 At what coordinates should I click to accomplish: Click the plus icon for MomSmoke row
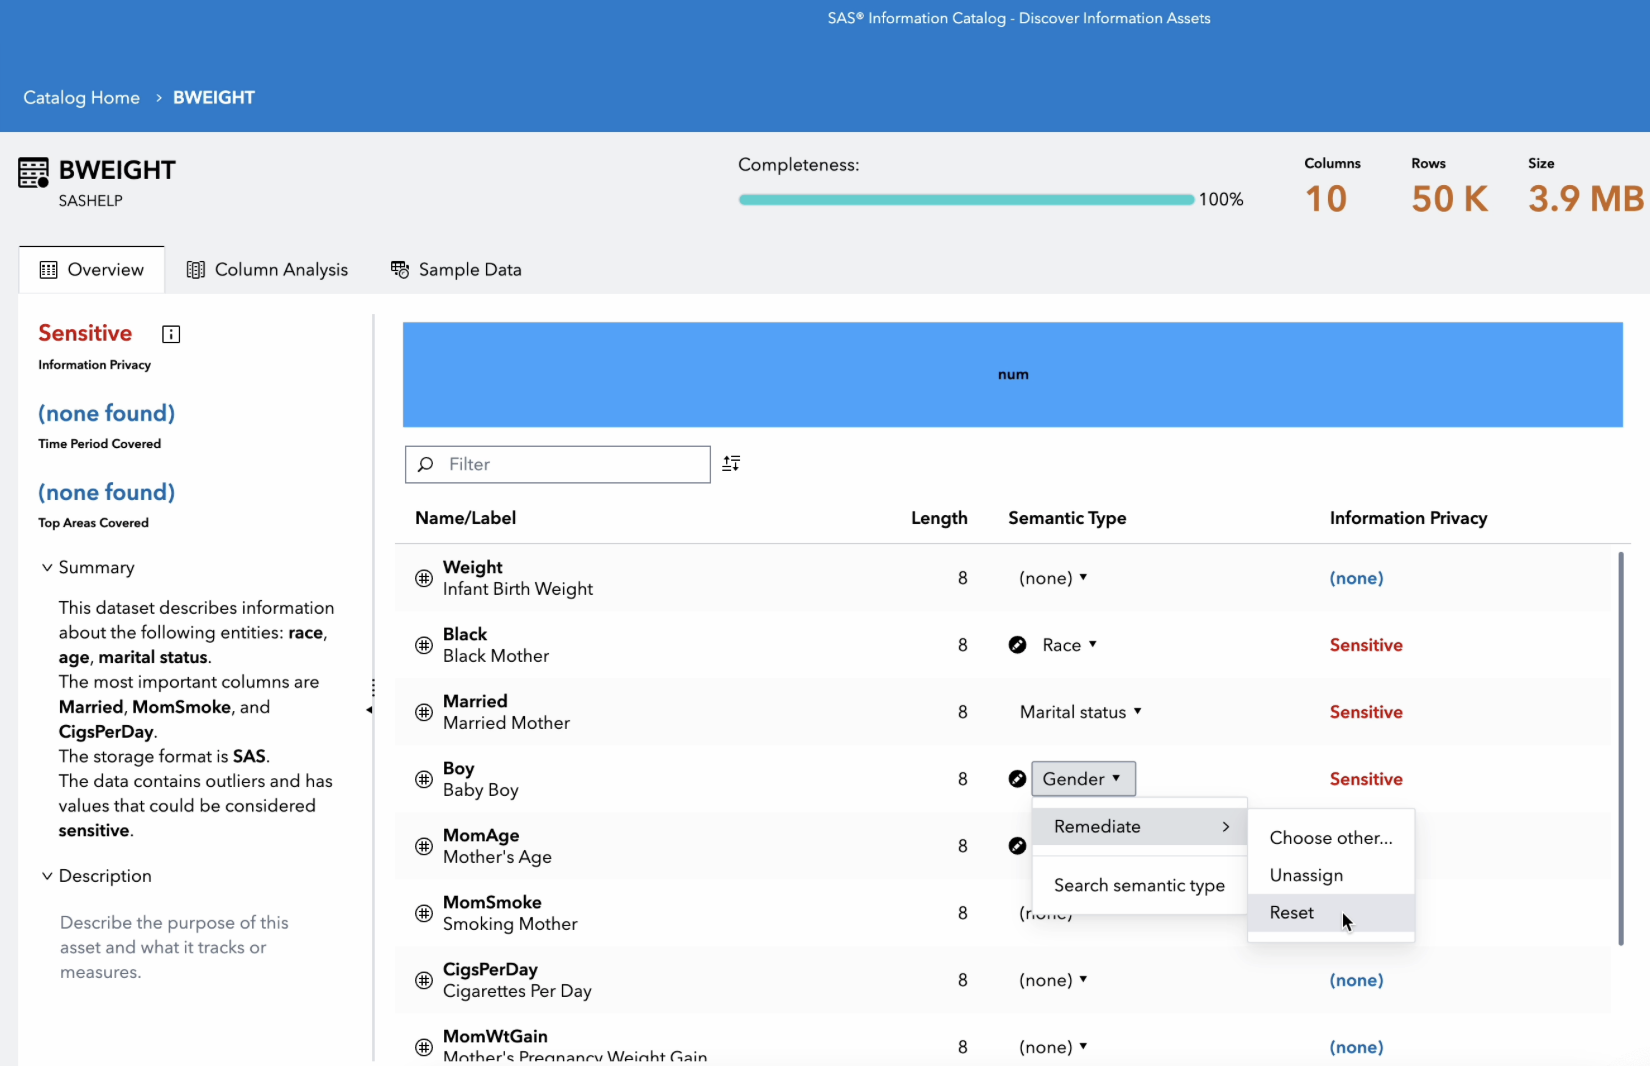pos(424,913)
